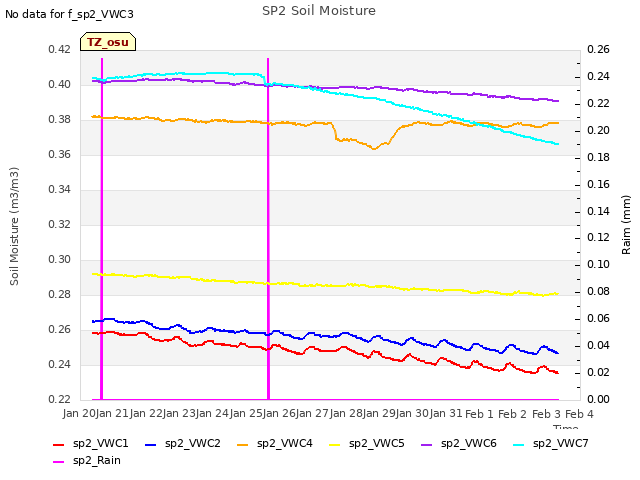640x480 pixels.
Task: Toggle the sp2_VWC7 legend entry
Action: (551, 443)
